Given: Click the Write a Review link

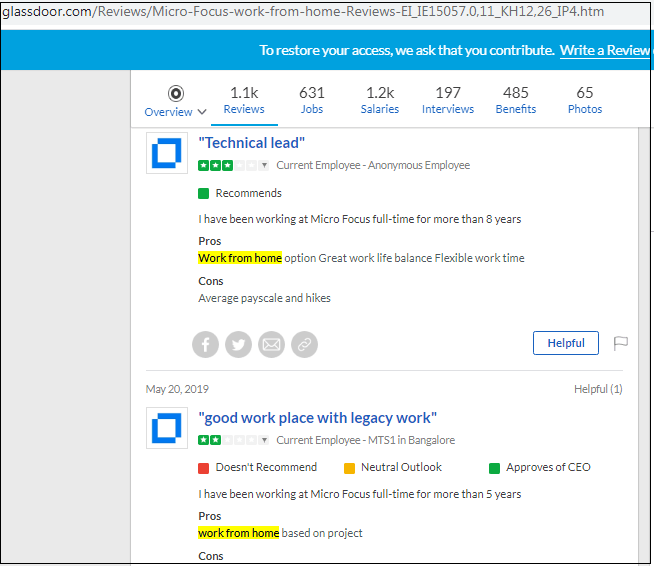Looking at the screenshot, I should (605, 50).
